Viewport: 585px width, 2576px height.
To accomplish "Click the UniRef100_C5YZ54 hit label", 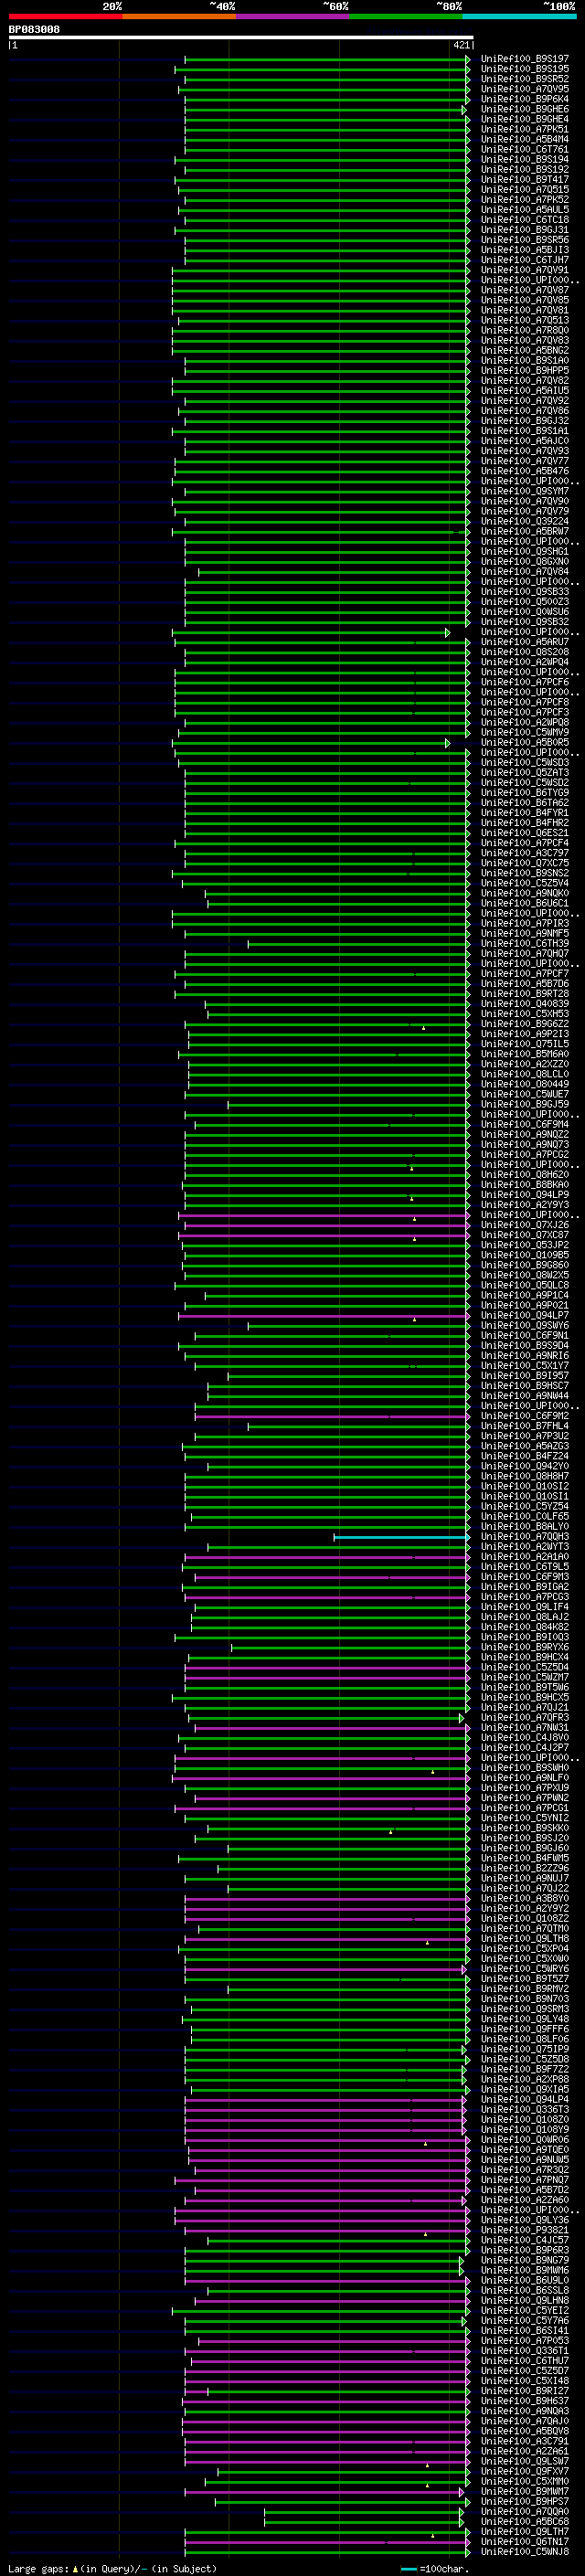I will 525,1507.
